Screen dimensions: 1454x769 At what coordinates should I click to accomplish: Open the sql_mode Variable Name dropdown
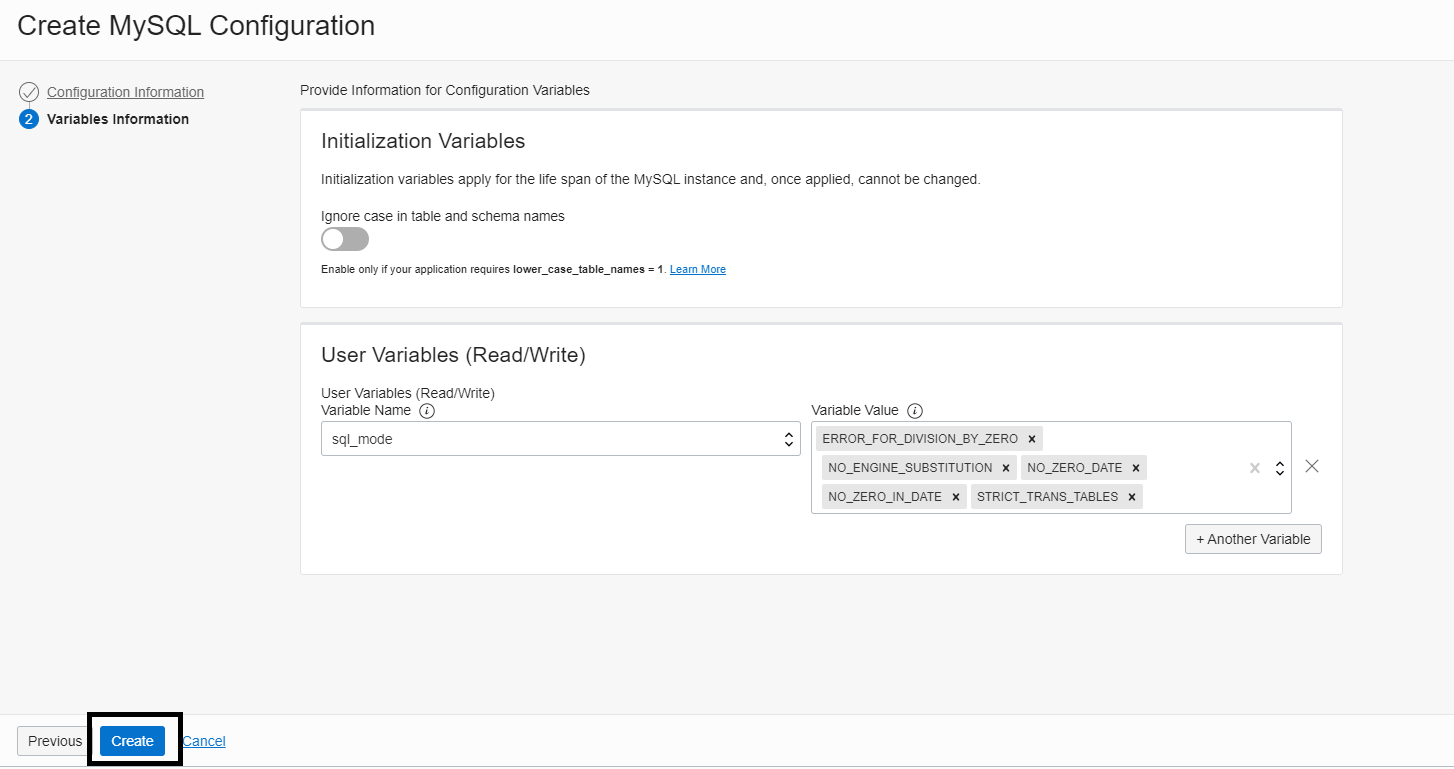click(560, 439)
